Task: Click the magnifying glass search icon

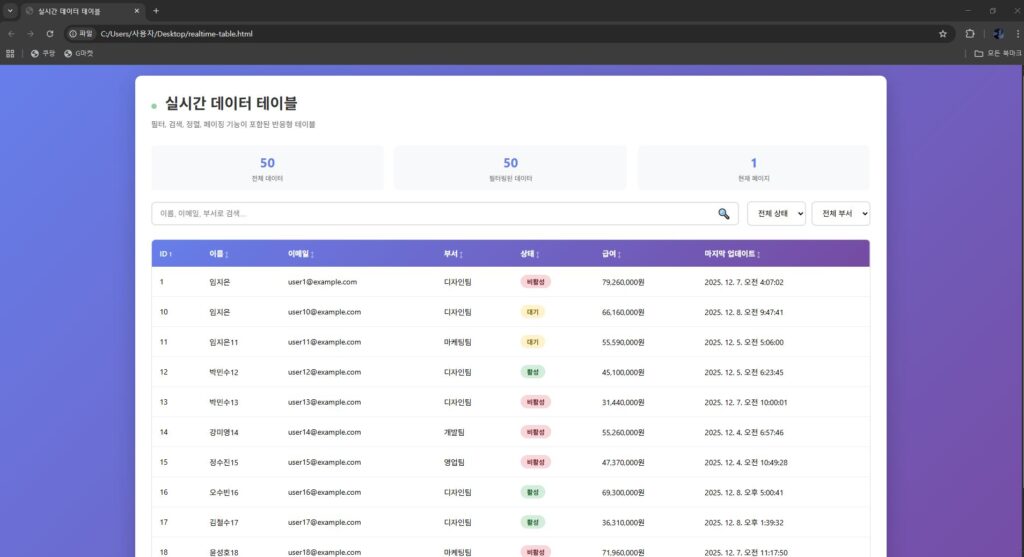Action: point(724,214)
